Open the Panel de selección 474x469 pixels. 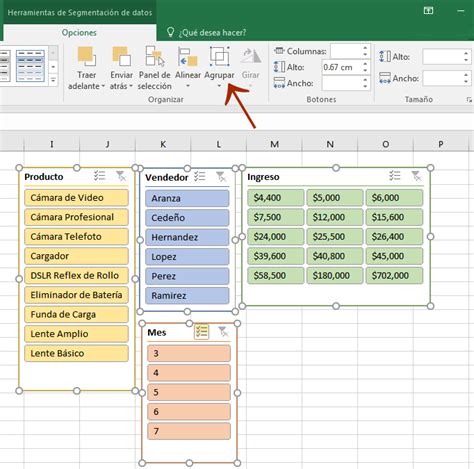155,68
